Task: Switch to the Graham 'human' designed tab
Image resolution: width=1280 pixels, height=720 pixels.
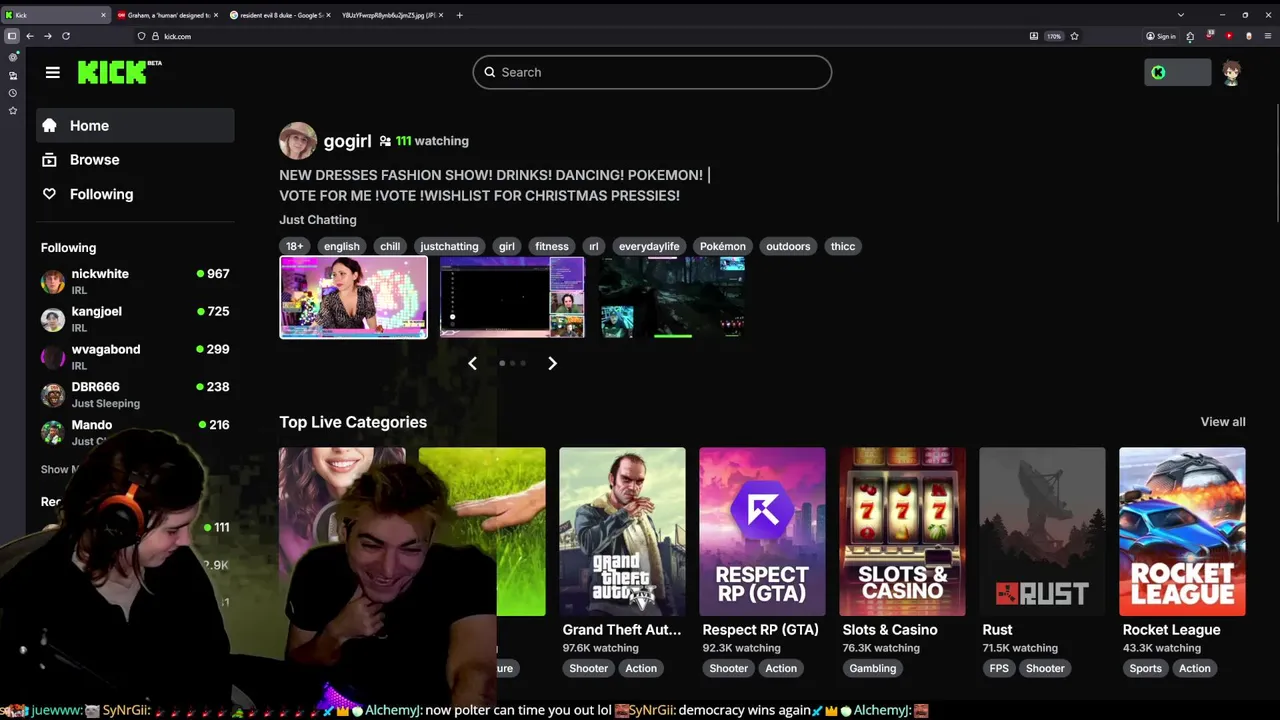Action: [167, 15]
